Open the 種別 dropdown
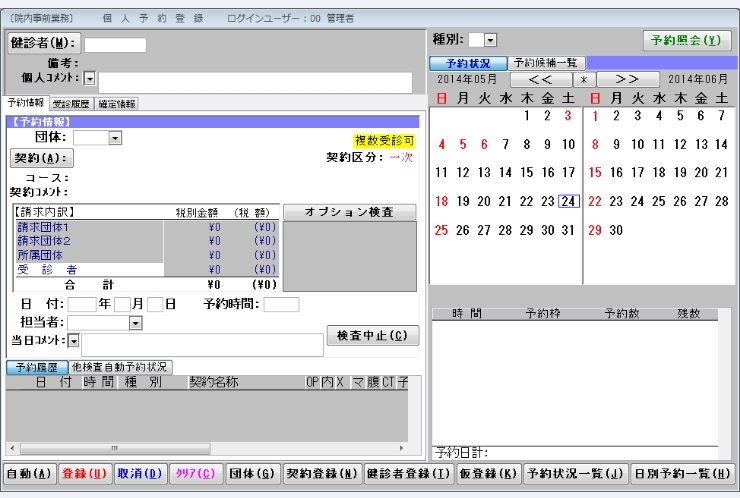This screenshot has height=498, width=740. 489,39
